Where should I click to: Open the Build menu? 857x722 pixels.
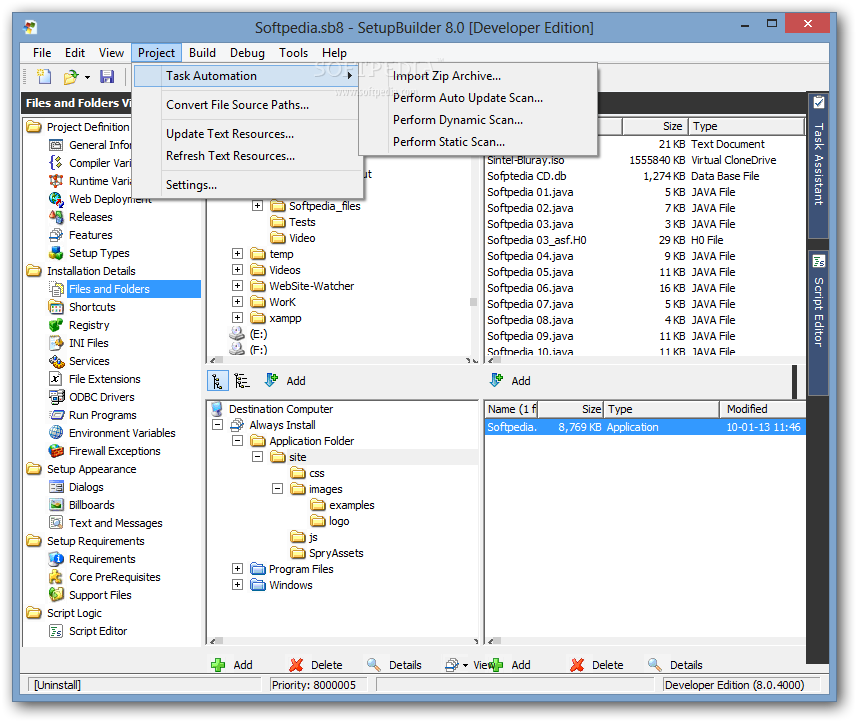pos(202,53)
